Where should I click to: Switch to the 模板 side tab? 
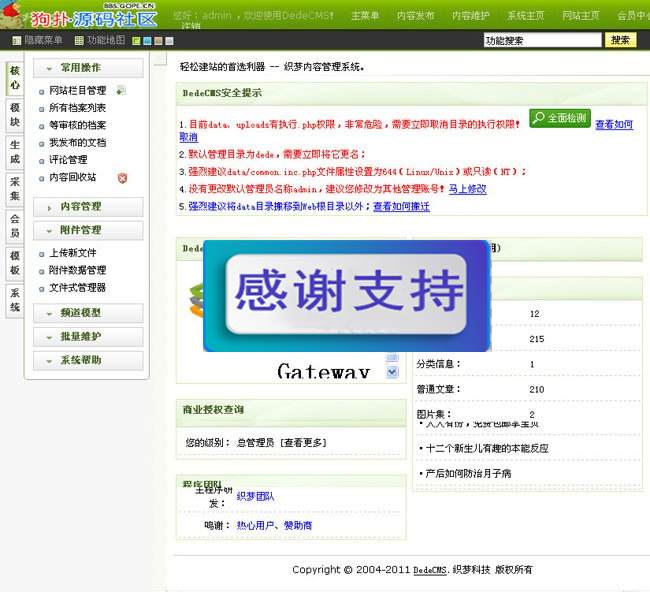(x=15, y=262)
